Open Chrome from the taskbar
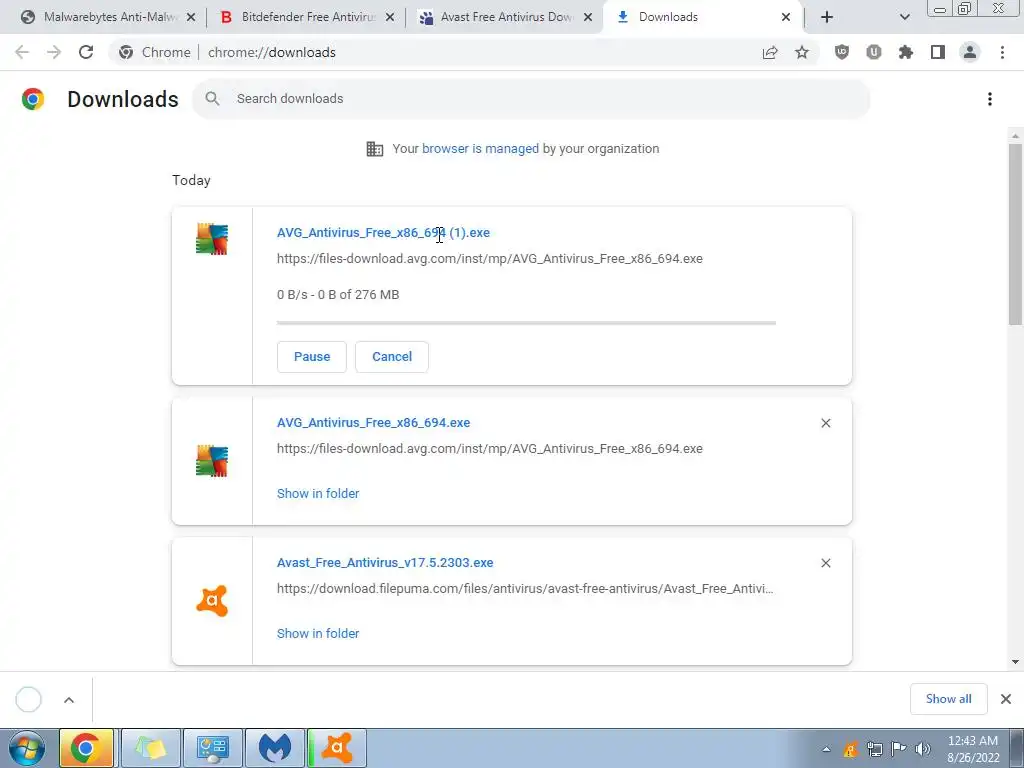 click(x=86, y=748)
